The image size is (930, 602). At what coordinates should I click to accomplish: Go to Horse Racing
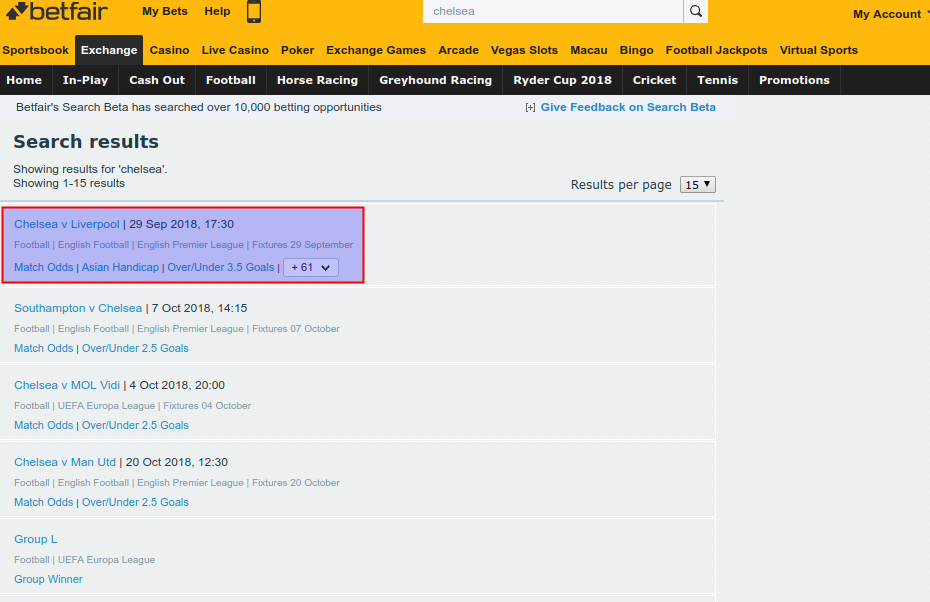coord(317,80)
